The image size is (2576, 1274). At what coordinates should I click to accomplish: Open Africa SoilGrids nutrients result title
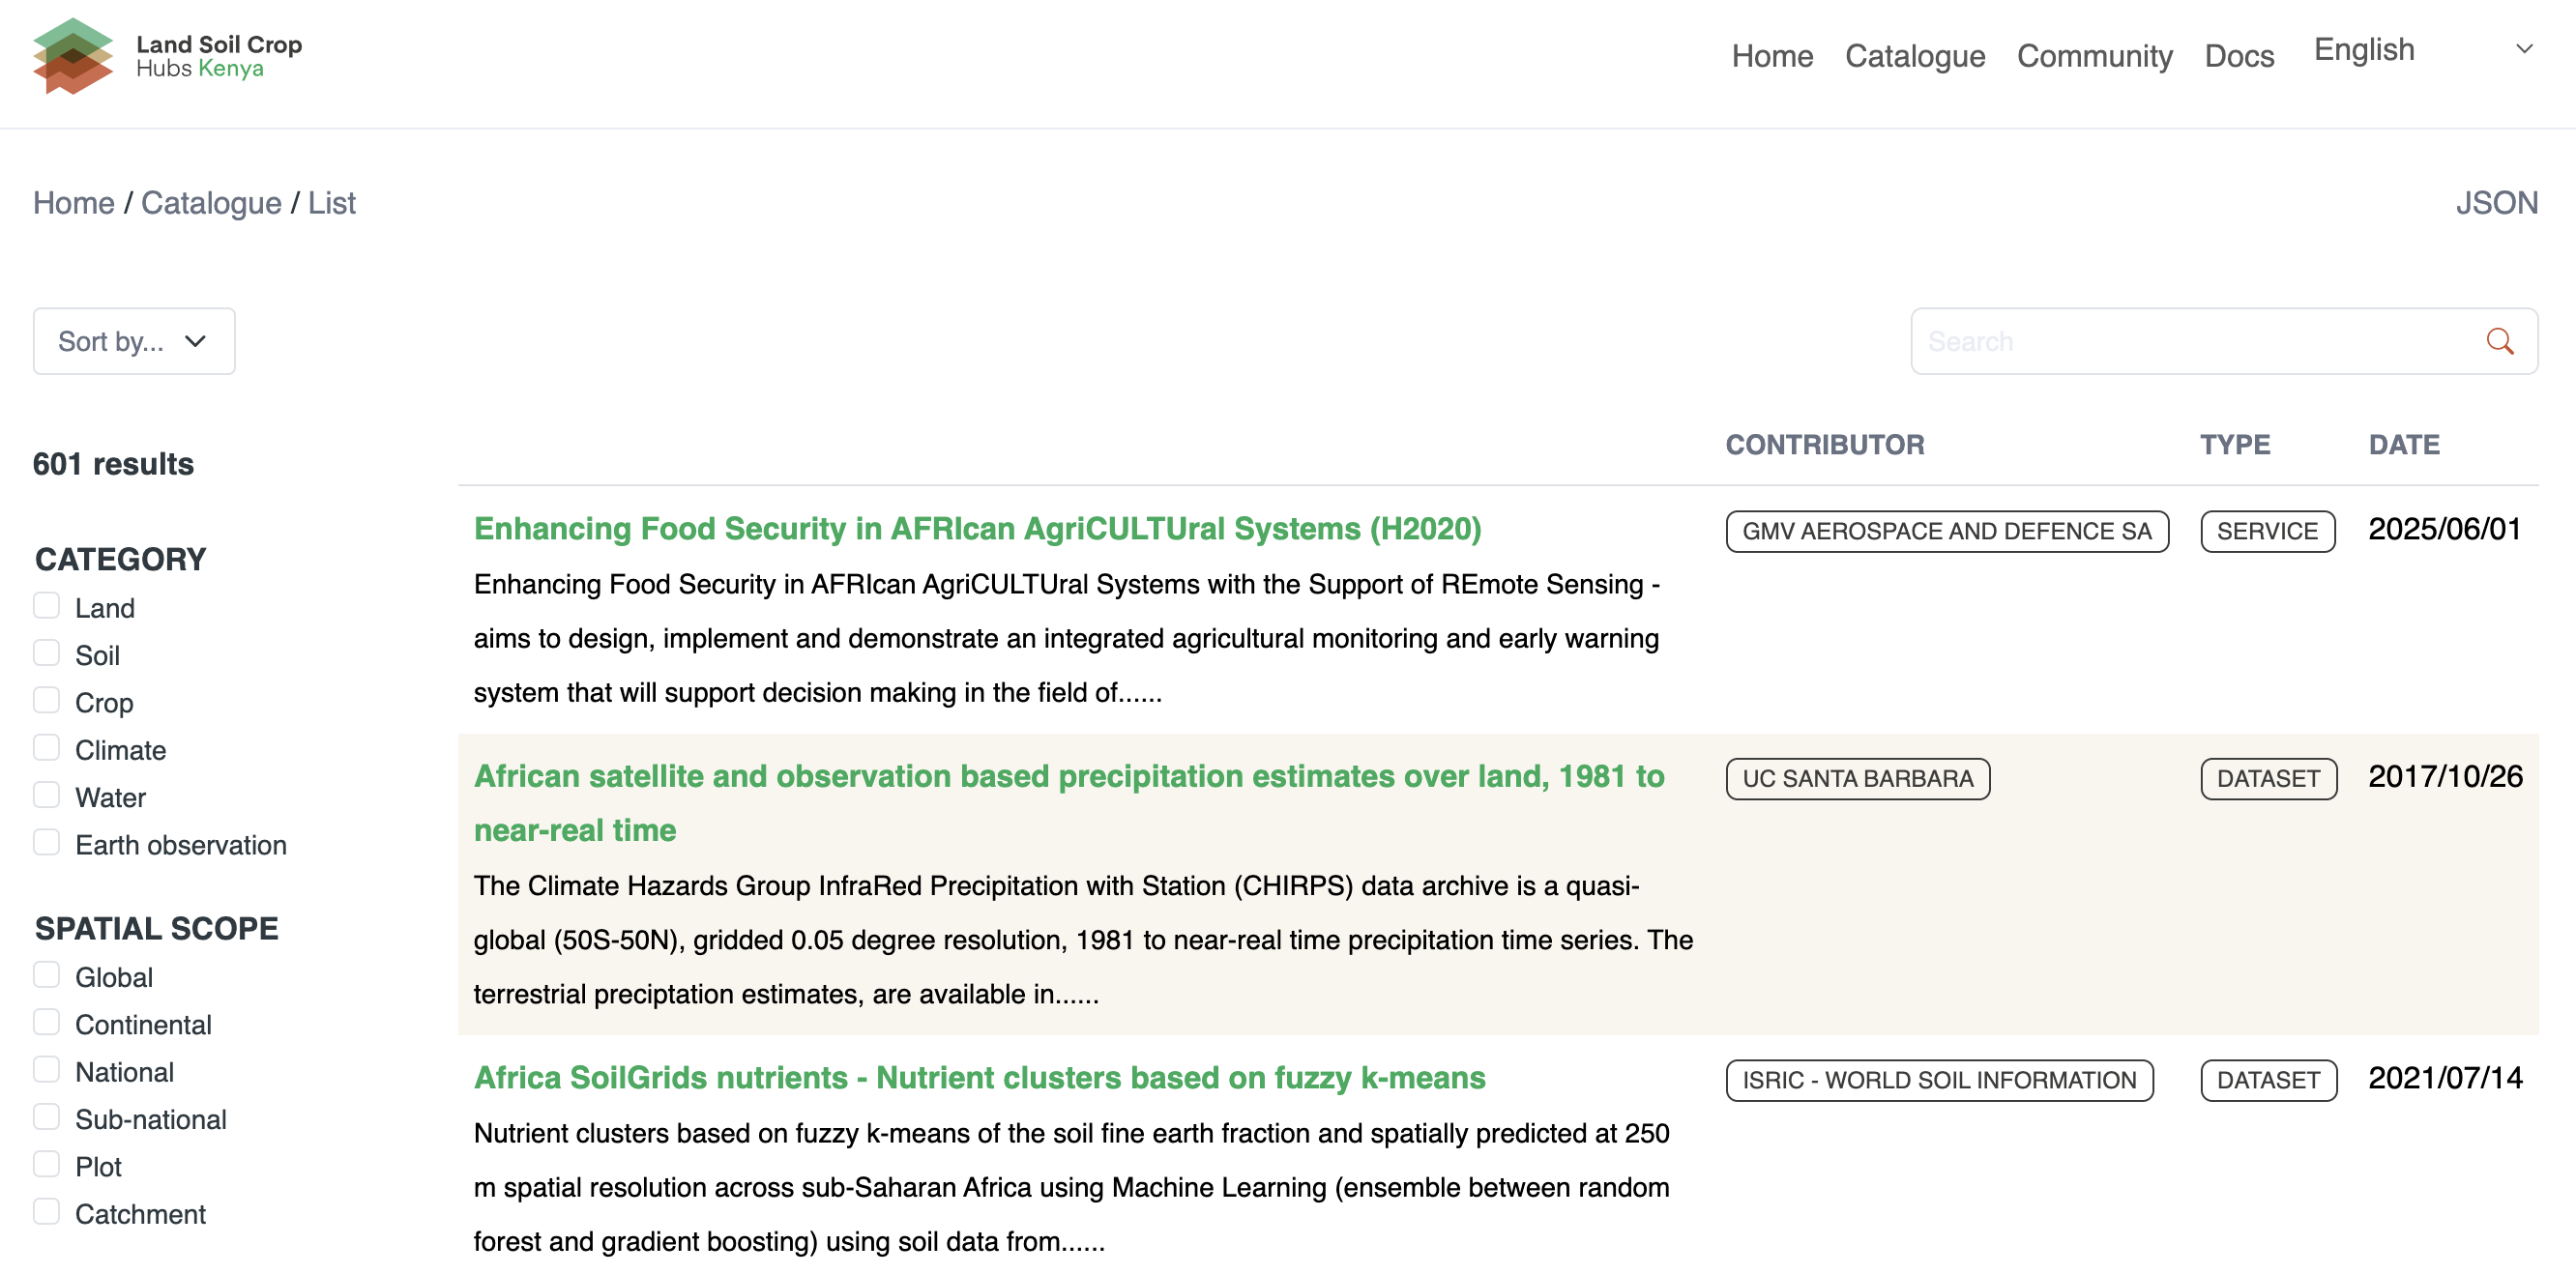tap(979, 1078)
